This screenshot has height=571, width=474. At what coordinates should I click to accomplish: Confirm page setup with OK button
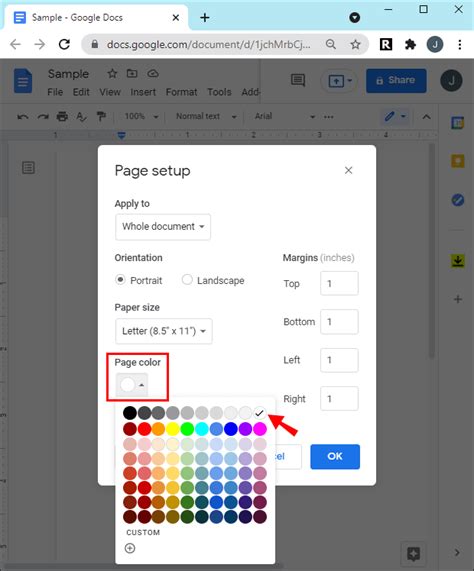pyautogui.click(x=335, y=456)
